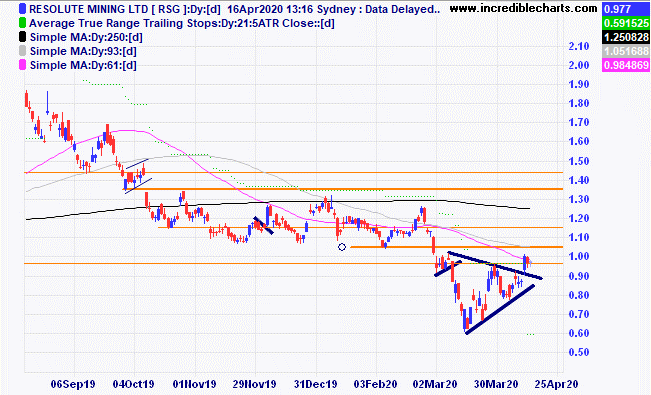Click the green ATR Trailing Stops legend swatch
The image size is (651, 395).
[x=22, y=23]
